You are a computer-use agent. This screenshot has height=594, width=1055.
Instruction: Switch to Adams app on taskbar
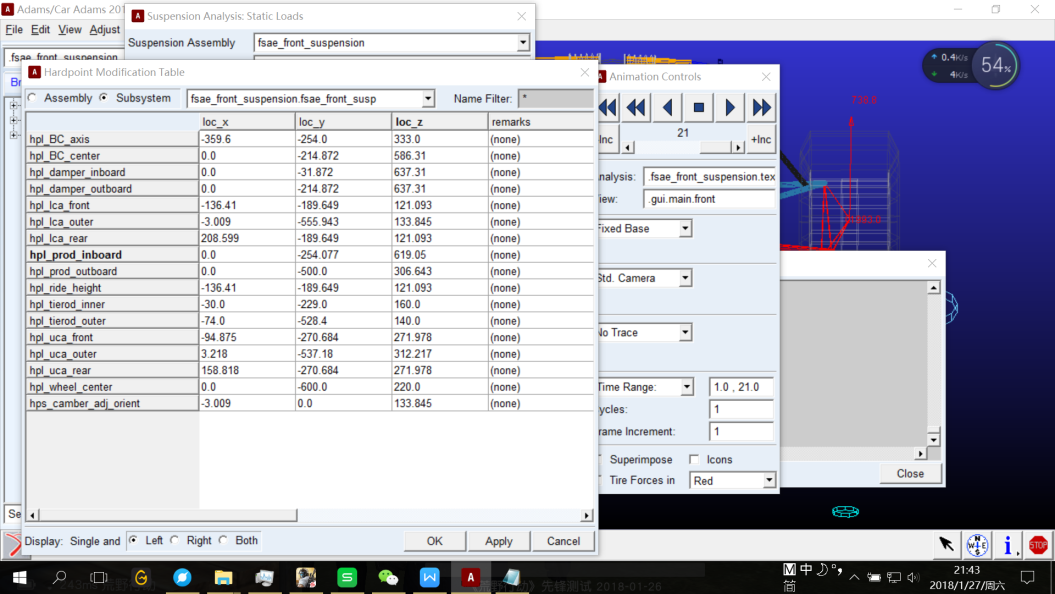coord(470,577)
